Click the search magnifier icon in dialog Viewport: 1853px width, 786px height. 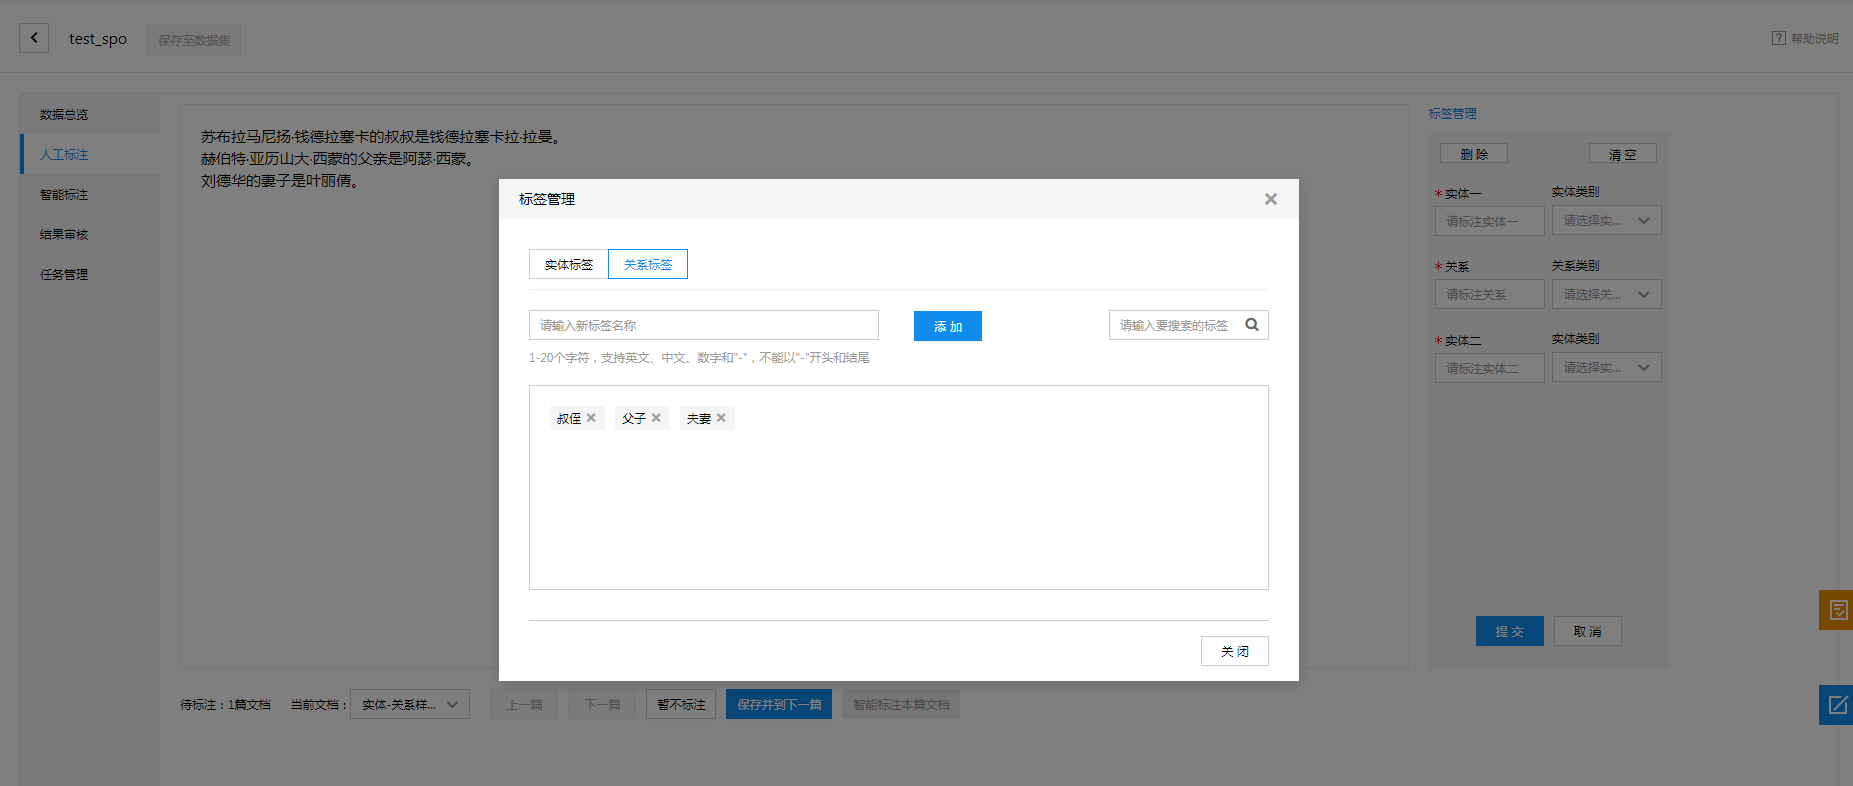pyautogui.click(x=1251, y=325)
